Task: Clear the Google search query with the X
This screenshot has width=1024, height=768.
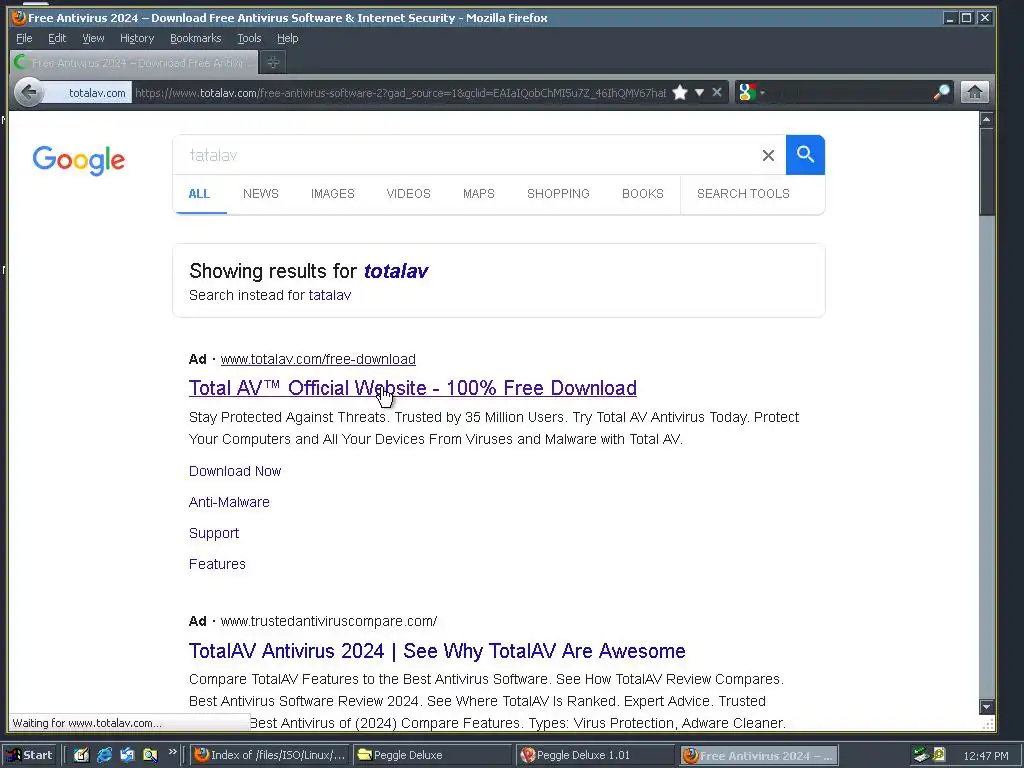Action: coord(768,155)
